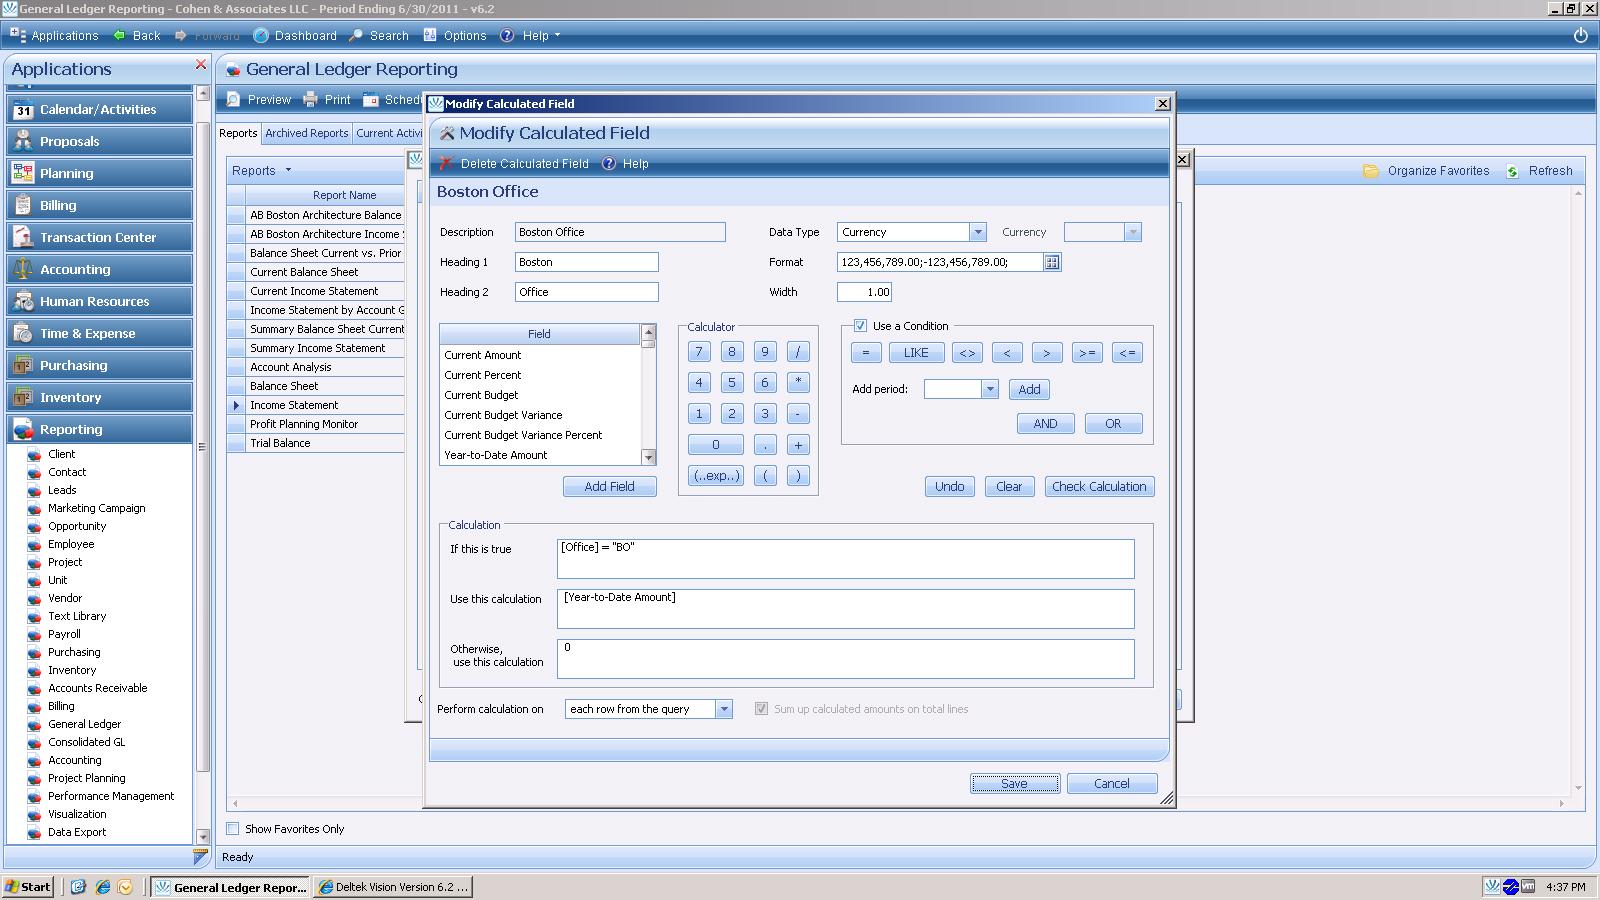This screenshot has width=1600, height=900.
Task: Open the Format picker icon
Action: pyautogui.click(x=1051, y=262)
